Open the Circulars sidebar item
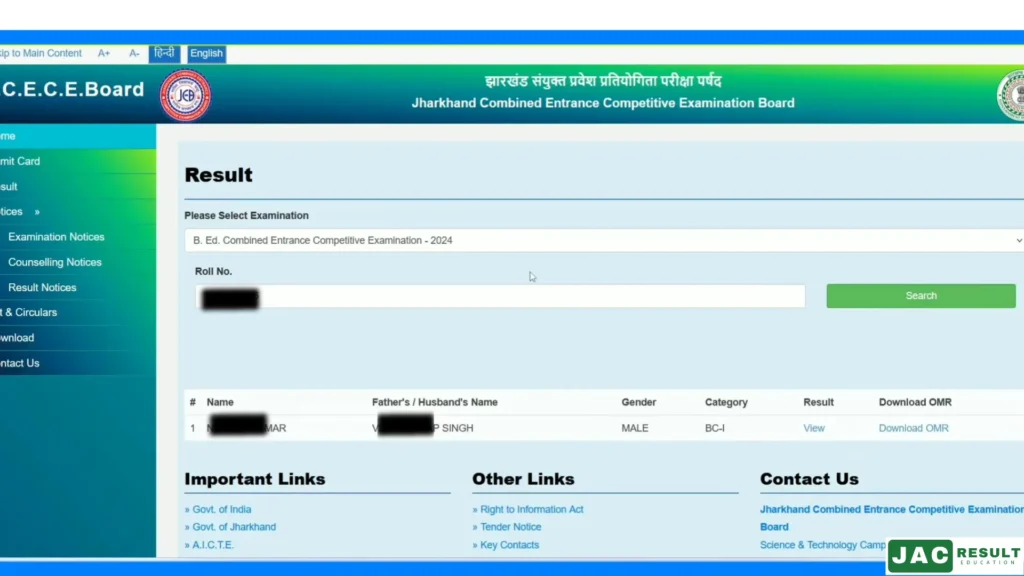The height and width of the screenshot is (576, 1024). click(78, 313)
